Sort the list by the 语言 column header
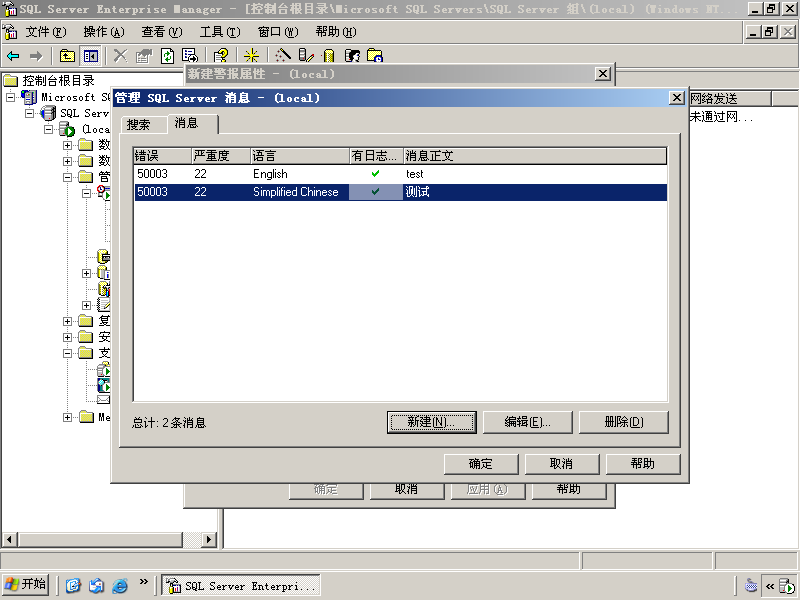 pos(300,156)
